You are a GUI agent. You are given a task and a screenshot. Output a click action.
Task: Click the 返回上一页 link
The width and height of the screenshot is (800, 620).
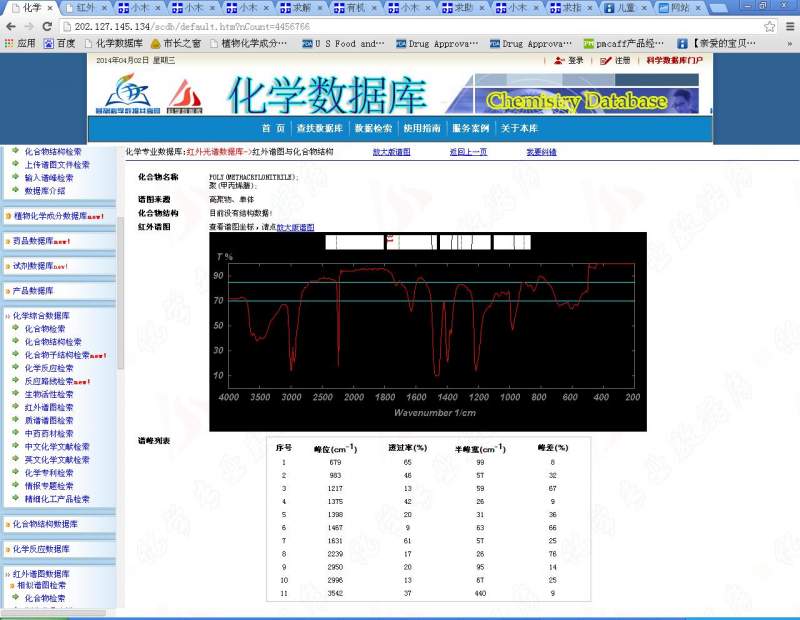click(x=468, y=152)
